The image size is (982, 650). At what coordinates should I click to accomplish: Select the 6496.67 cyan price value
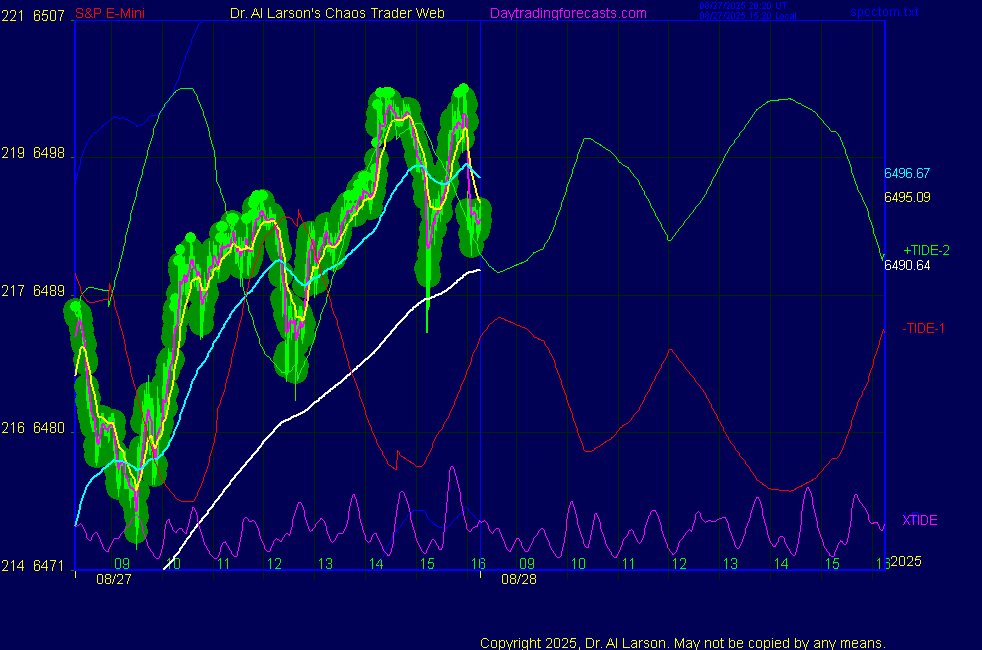(x=907, y=173)
